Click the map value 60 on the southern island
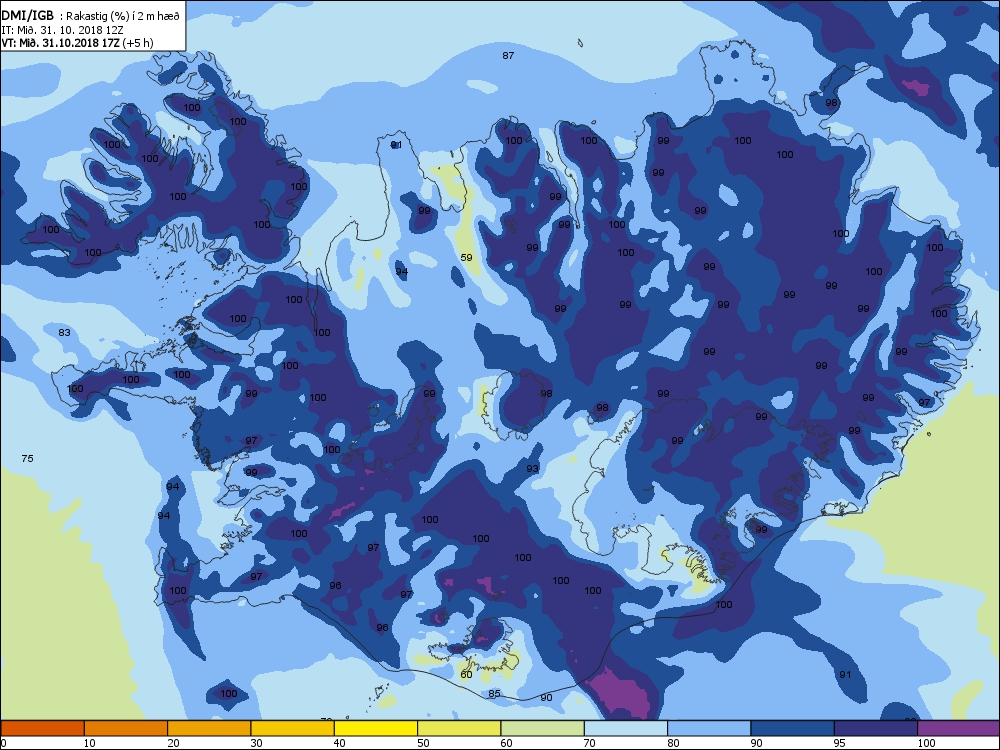Screen dimensions: 1000x750 (466, 675)
